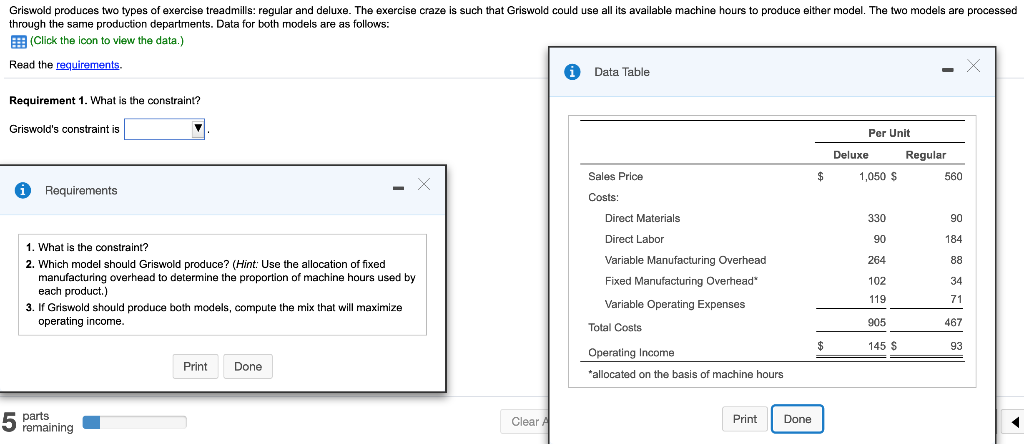This screenshot has height=444, width=1024.
Task: Click Done in the Data Table dialog
Action: coord(797,419)
